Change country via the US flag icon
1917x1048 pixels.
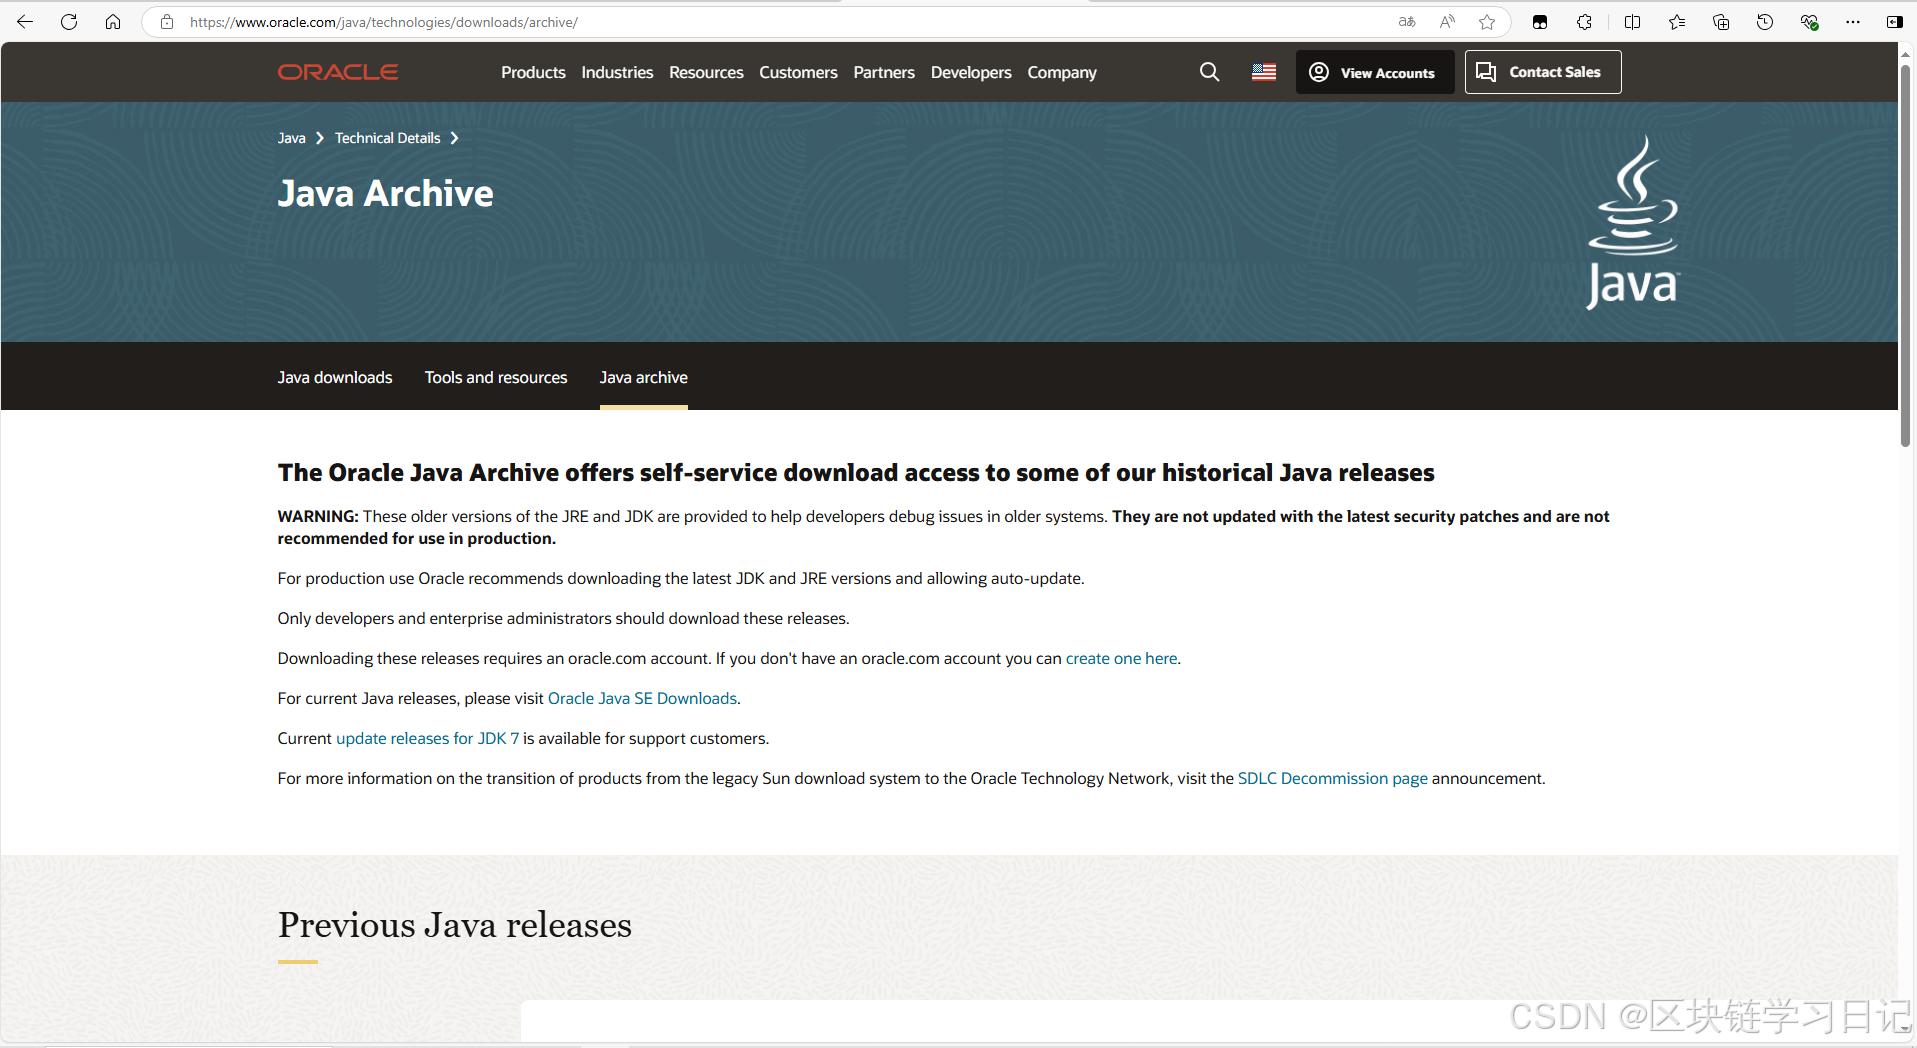click(1264, 72)
